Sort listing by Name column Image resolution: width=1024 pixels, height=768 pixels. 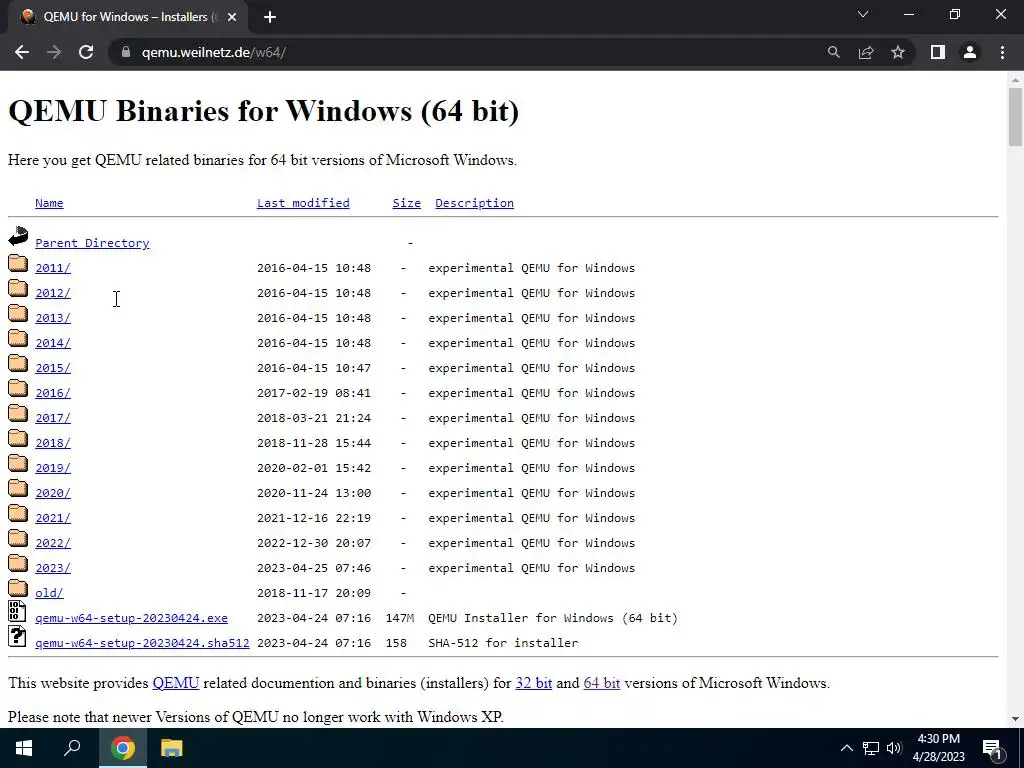point(49,203)
